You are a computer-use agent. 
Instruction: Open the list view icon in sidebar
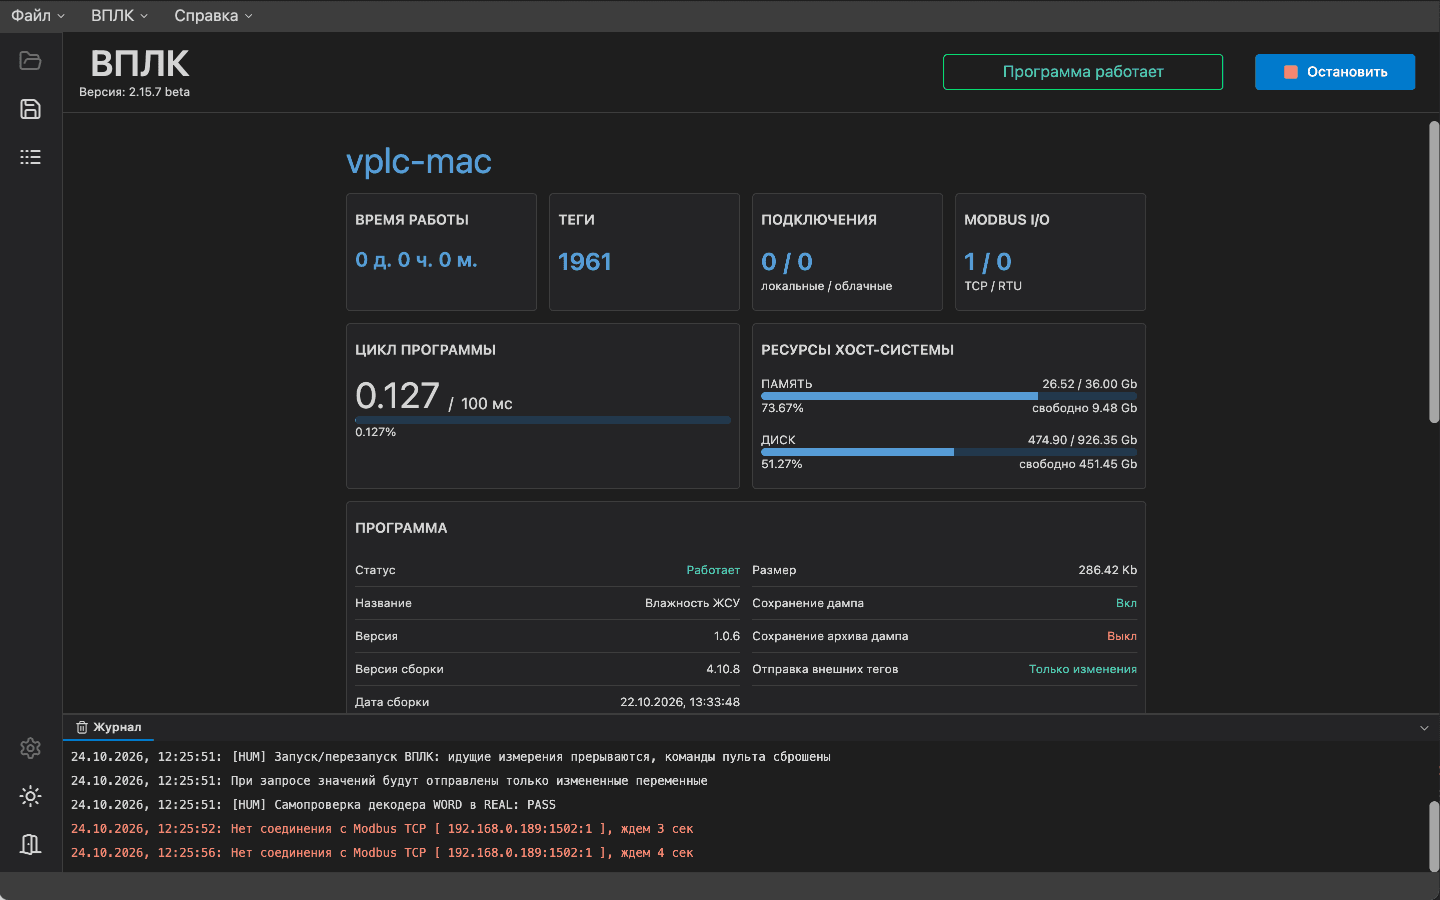click(30, 157)
